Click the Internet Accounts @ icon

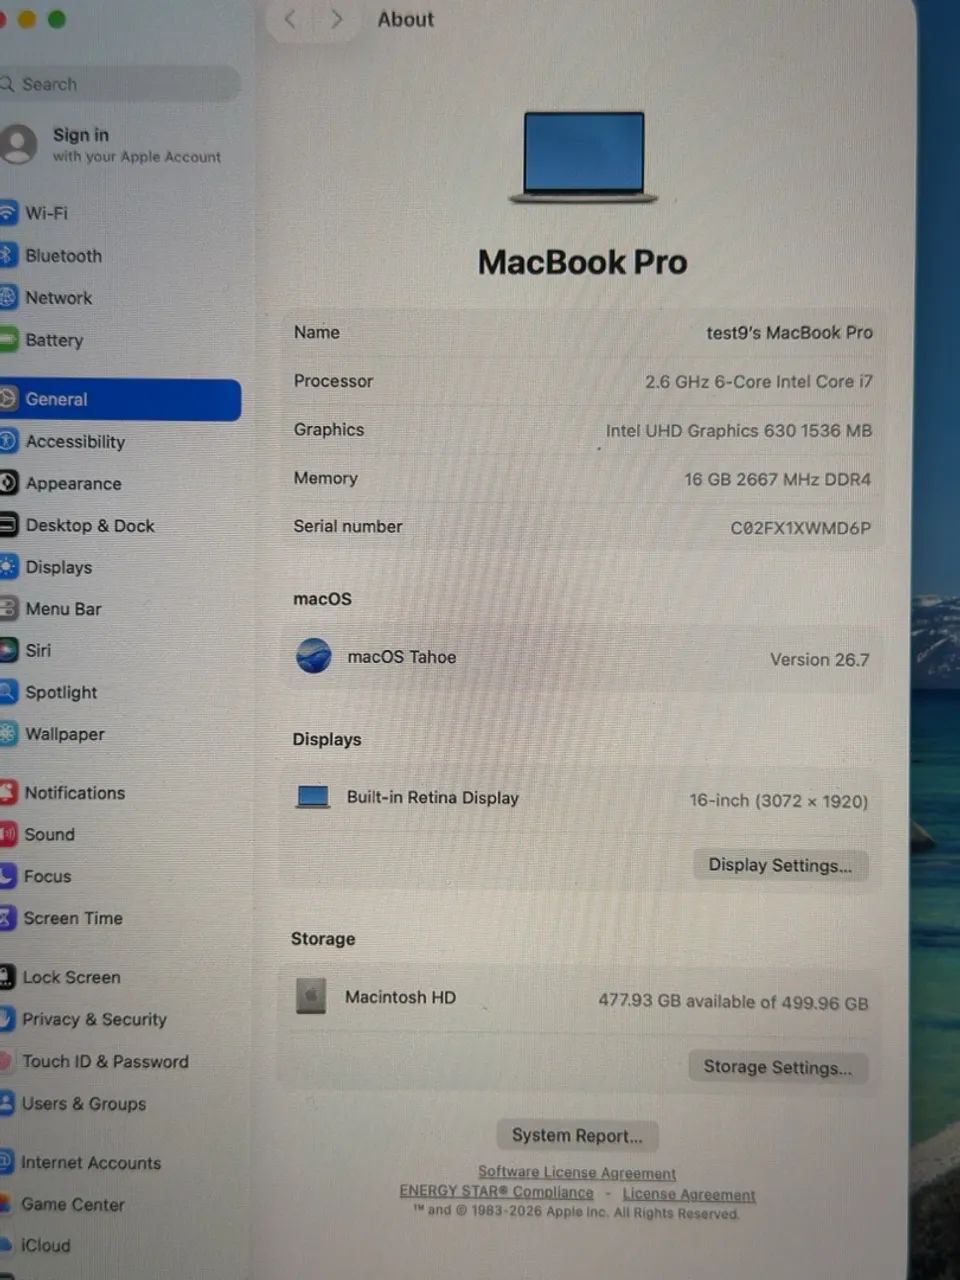tap(6, 1163)
